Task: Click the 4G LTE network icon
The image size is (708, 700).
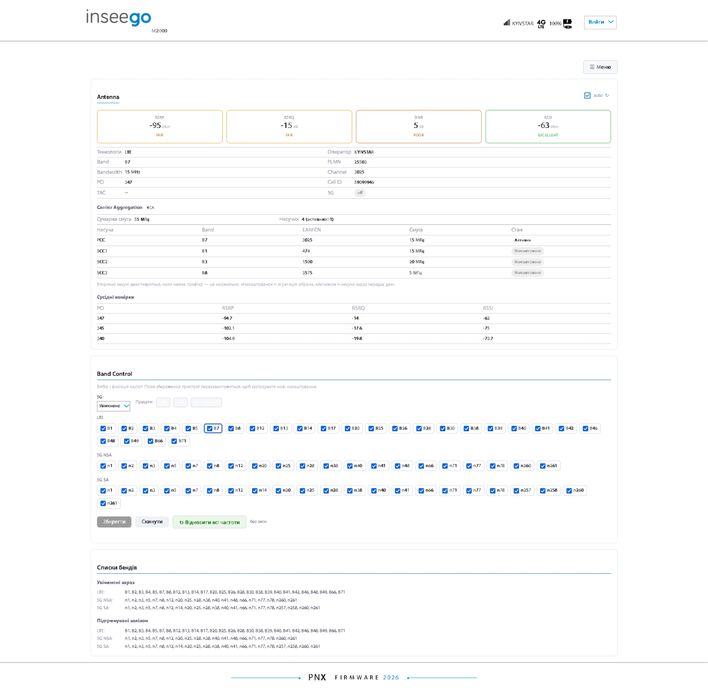Action: pos(541,23)
